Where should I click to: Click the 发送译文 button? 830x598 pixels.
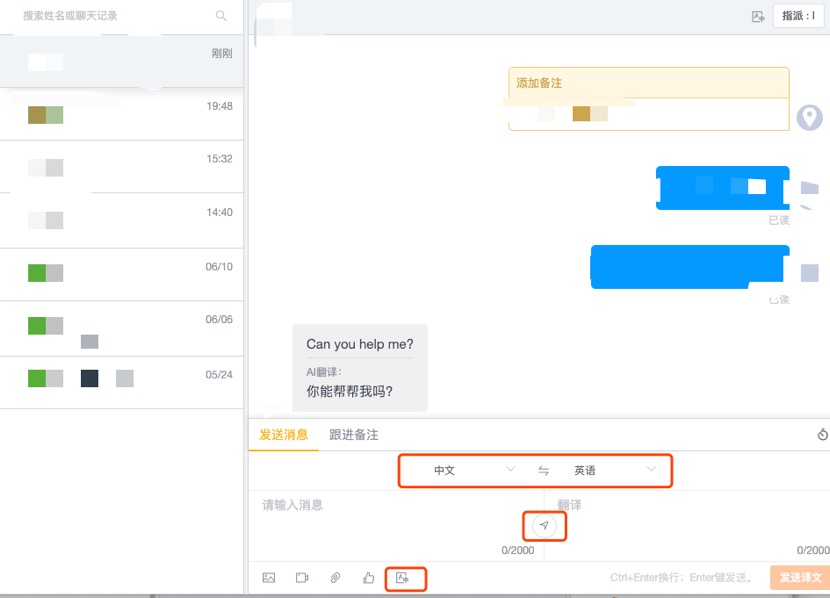(800, 577)
